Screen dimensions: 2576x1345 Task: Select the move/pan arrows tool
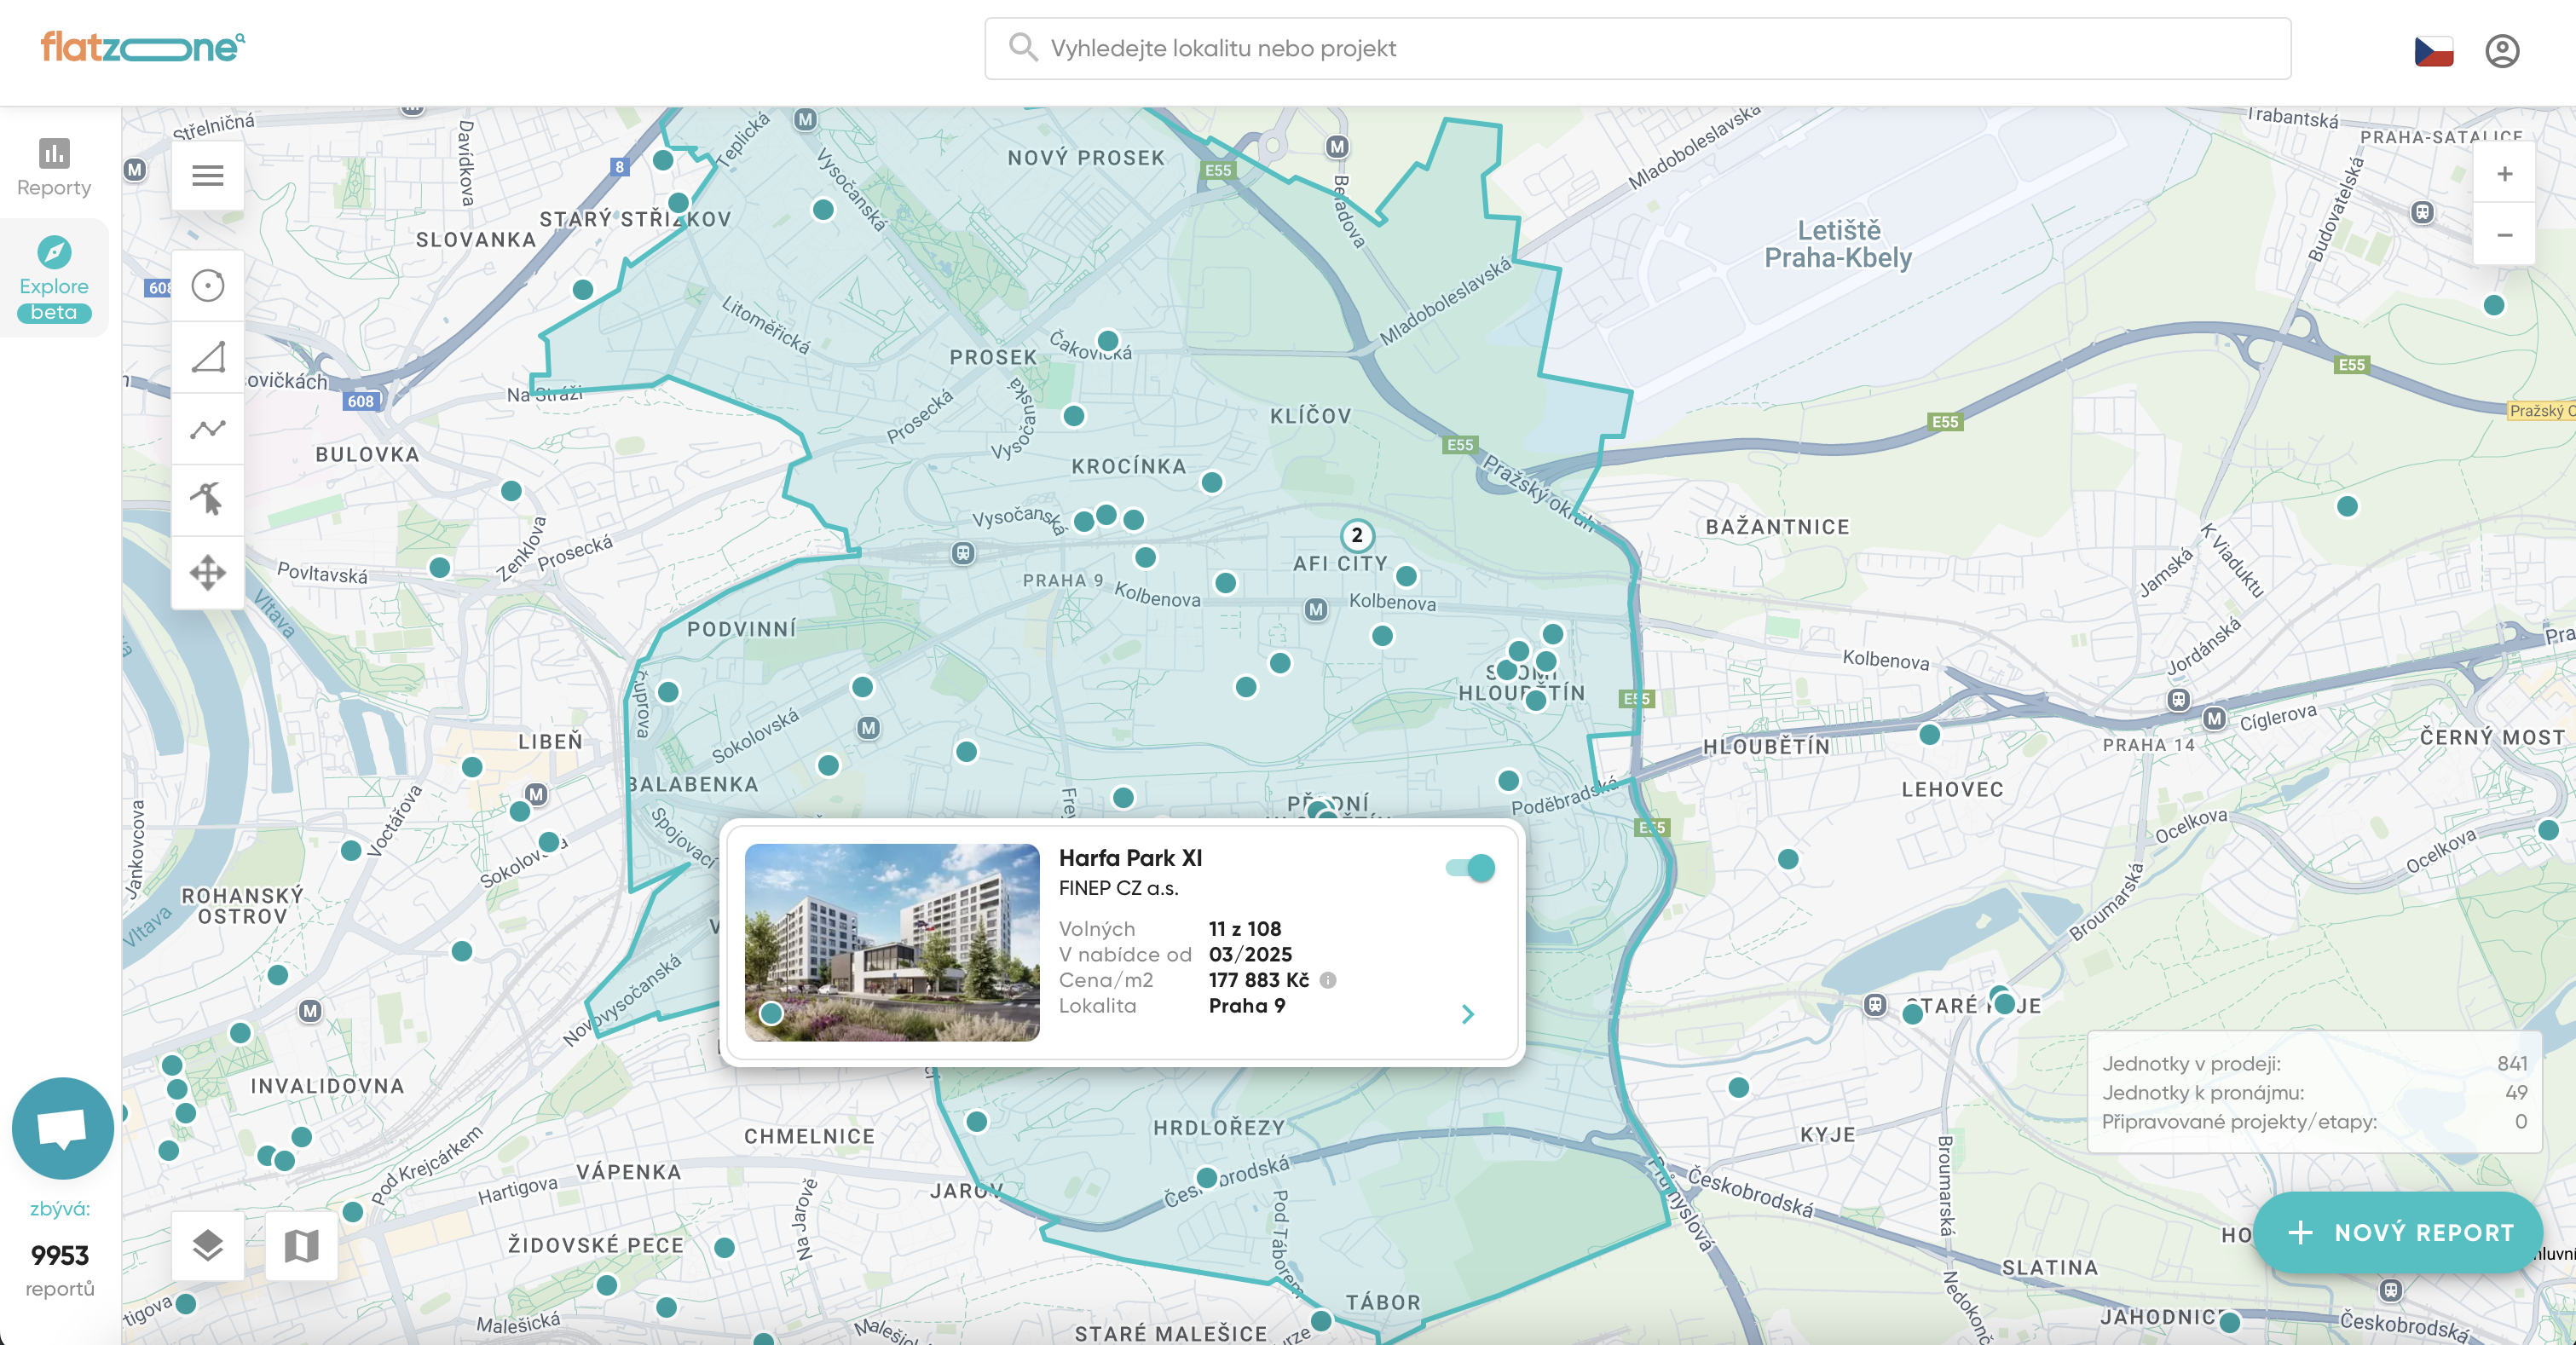[x=207, y=572]
